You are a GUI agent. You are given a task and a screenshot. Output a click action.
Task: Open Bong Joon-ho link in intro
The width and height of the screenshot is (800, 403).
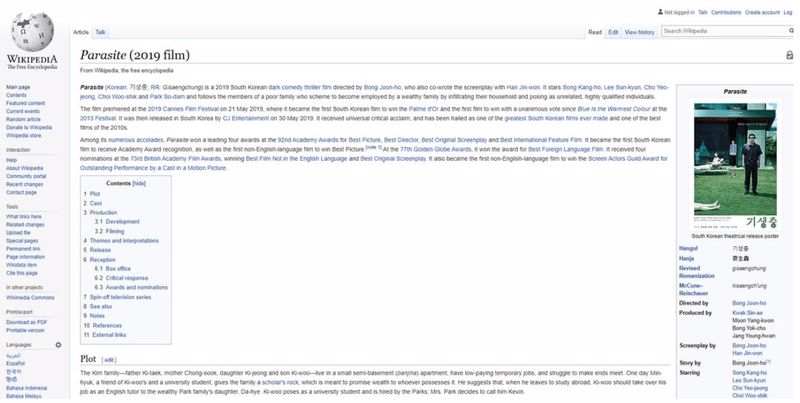(384, 88)
